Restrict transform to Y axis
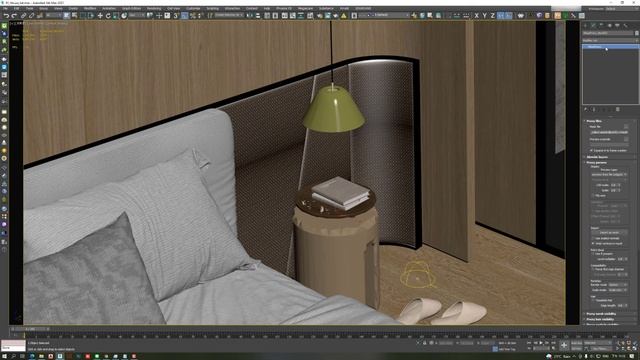Viewport: 640px width, 360px height. (x=484, y=16)
